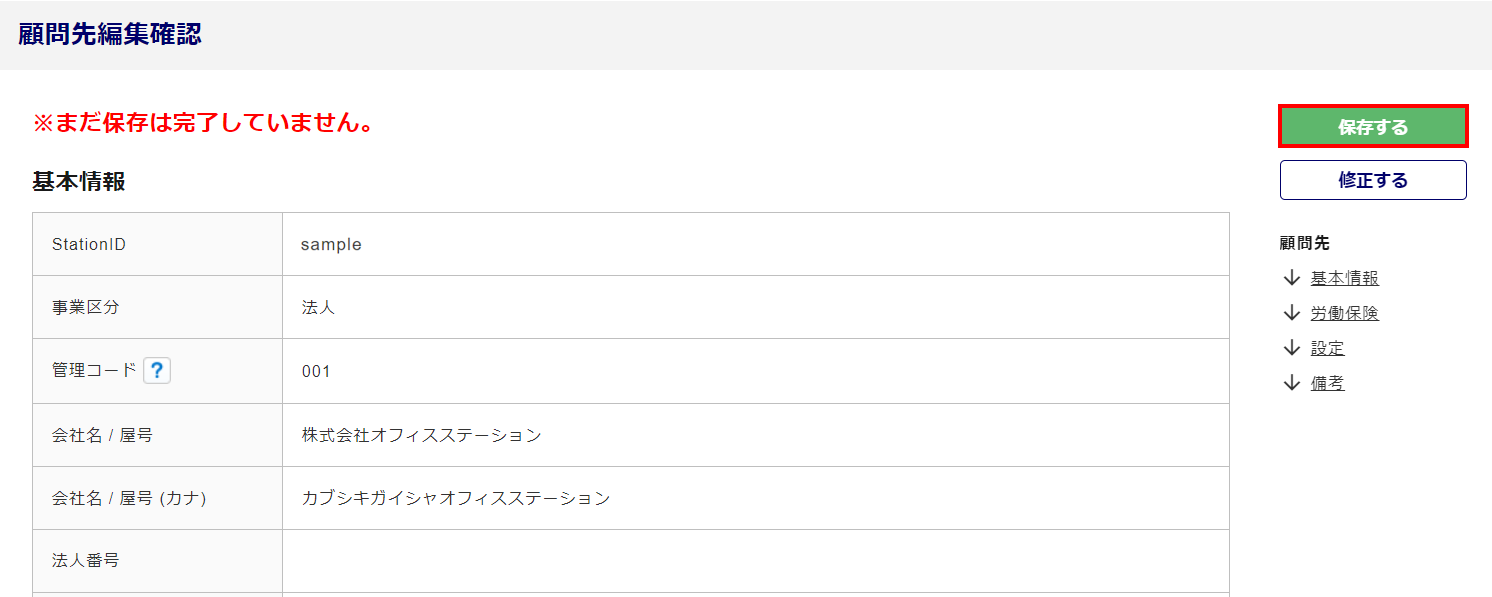The width and height of the screenshot is (1492, 597).
Task: Click the red まだ保存は完了していません warning
Action: pyautogui.click(x=203, y=123)
